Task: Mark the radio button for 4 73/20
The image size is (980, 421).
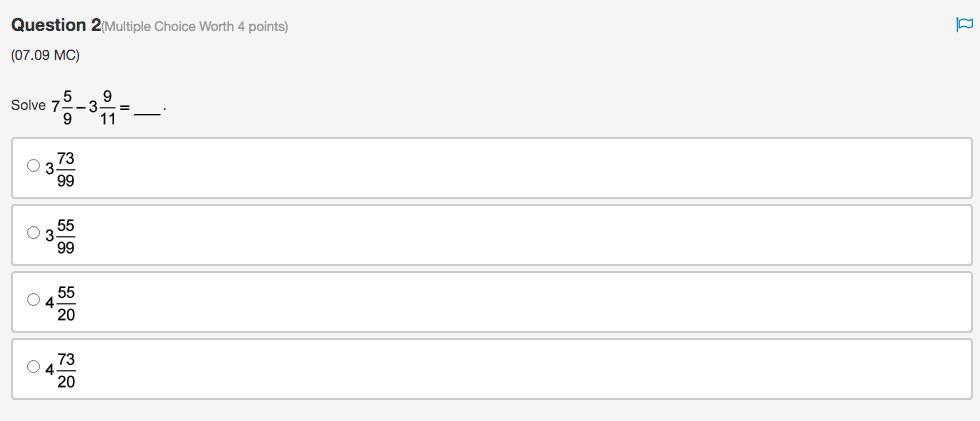Action: (34, 366)
